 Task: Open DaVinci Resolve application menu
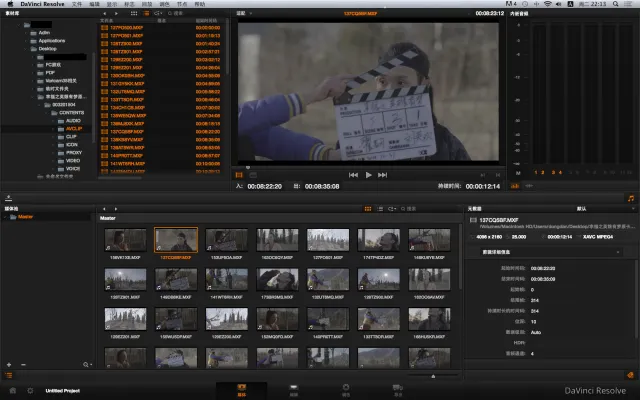pyautogui.click(x=42, y=4)
